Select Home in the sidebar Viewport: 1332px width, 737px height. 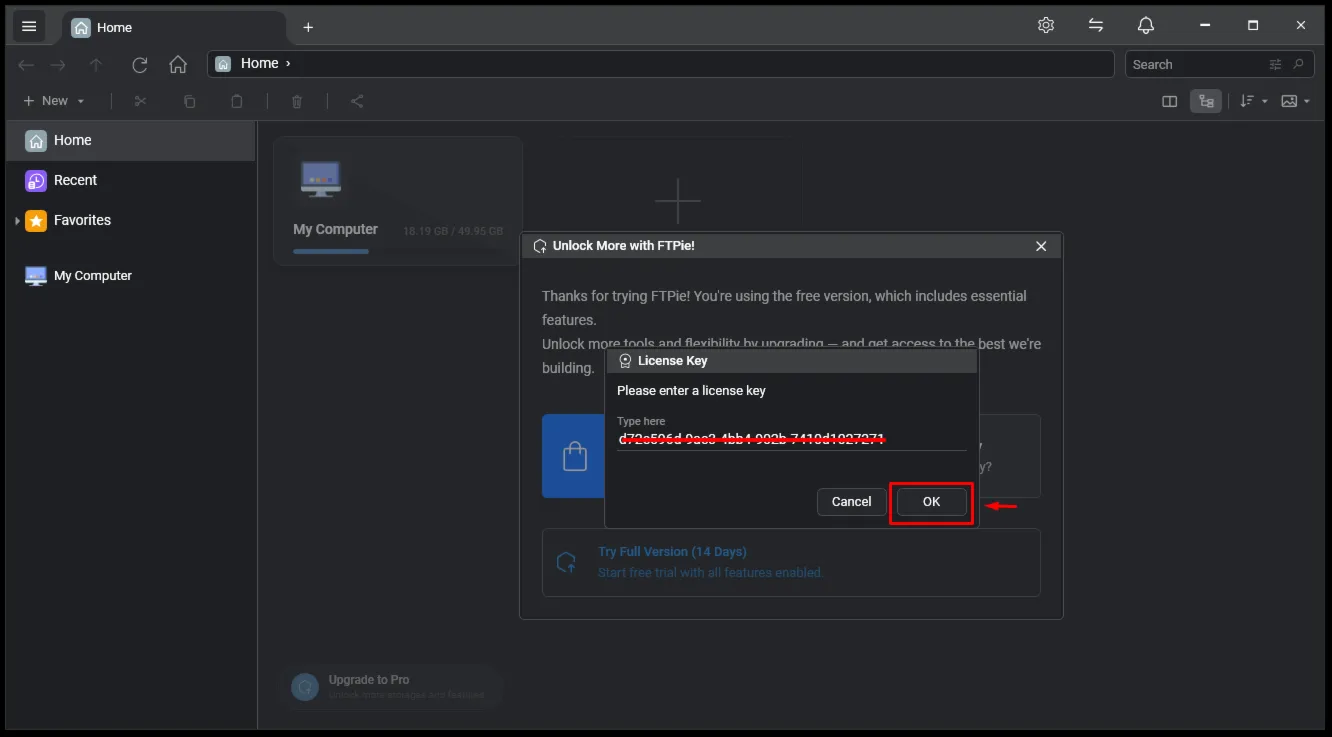(130, 141)
